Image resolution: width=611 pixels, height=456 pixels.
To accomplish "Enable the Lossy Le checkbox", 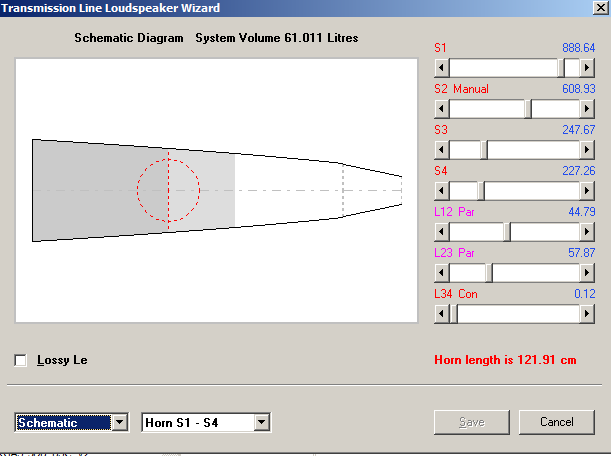I will (x=20, y=360).
